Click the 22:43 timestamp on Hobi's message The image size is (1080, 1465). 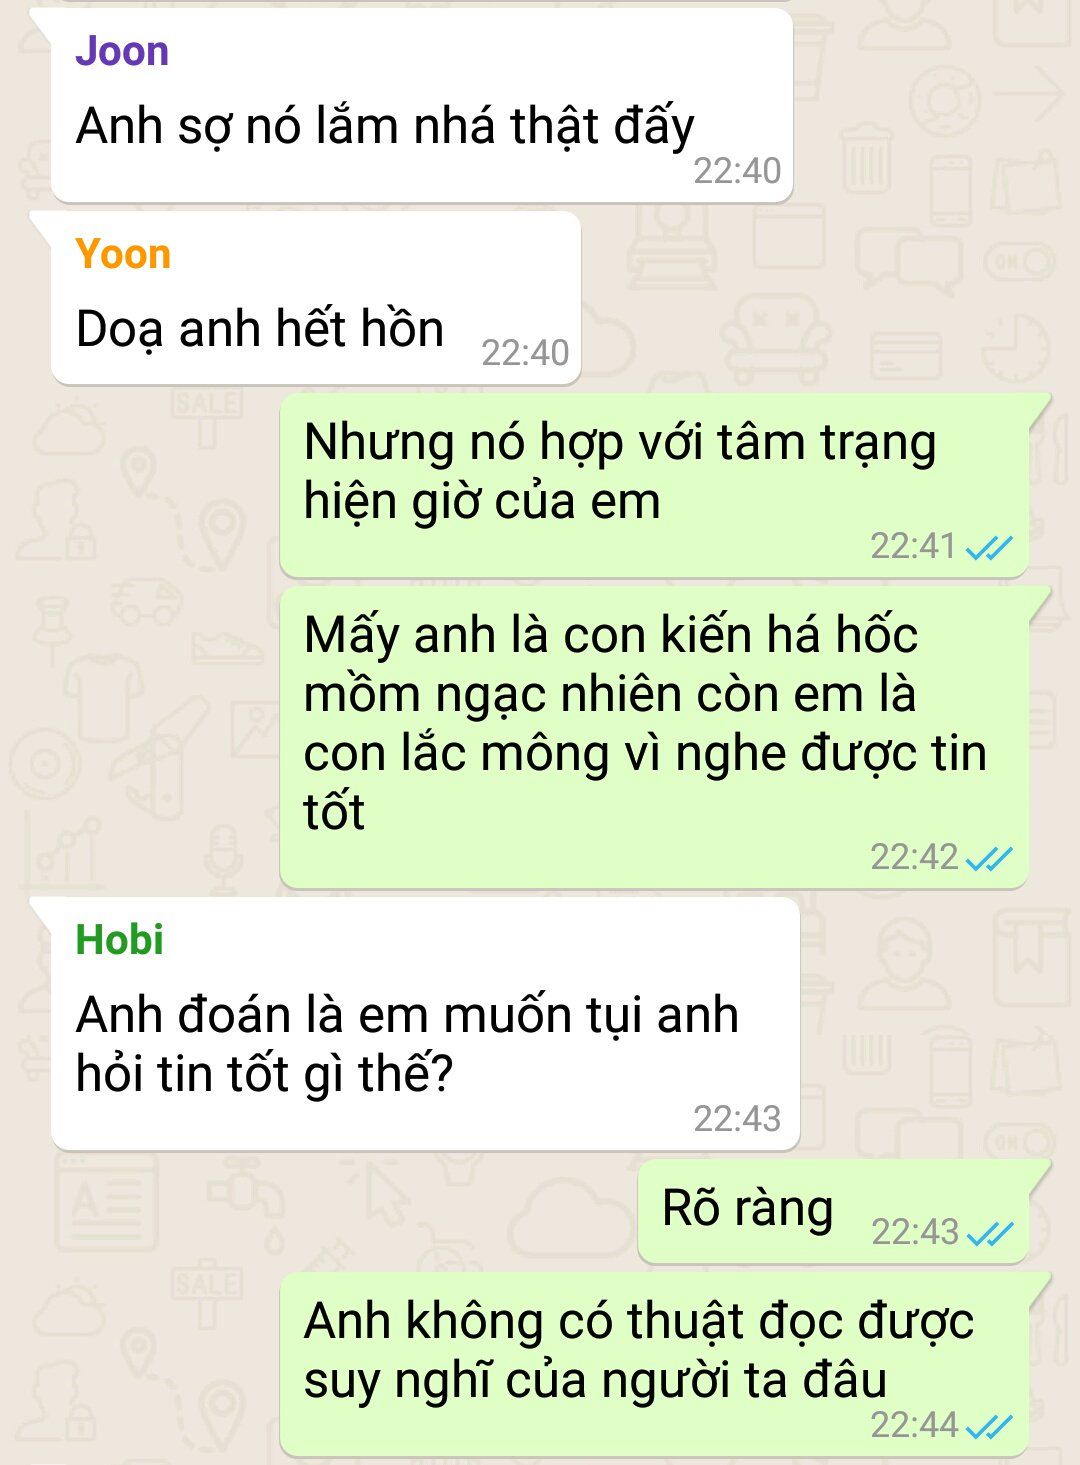(x=737, y=1119)
